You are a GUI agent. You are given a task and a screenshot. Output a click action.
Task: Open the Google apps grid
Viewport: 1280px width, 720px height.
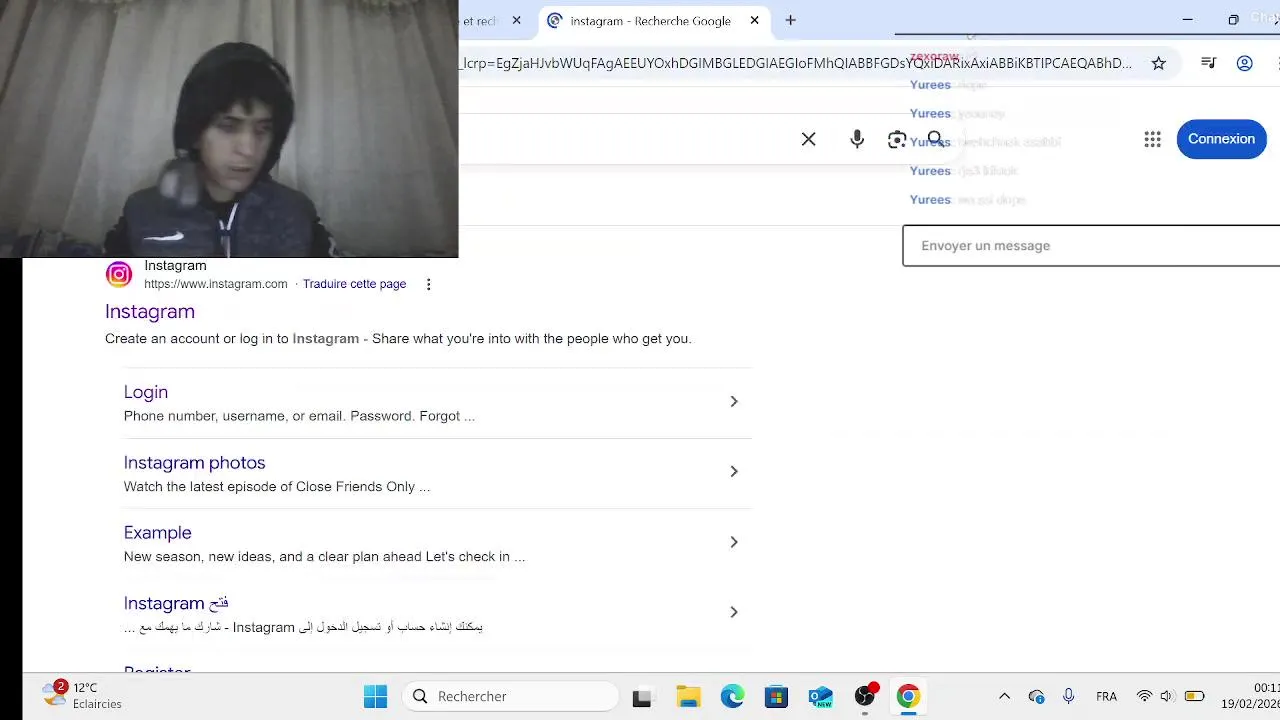pyautogui.click(x=1152, y=139)
